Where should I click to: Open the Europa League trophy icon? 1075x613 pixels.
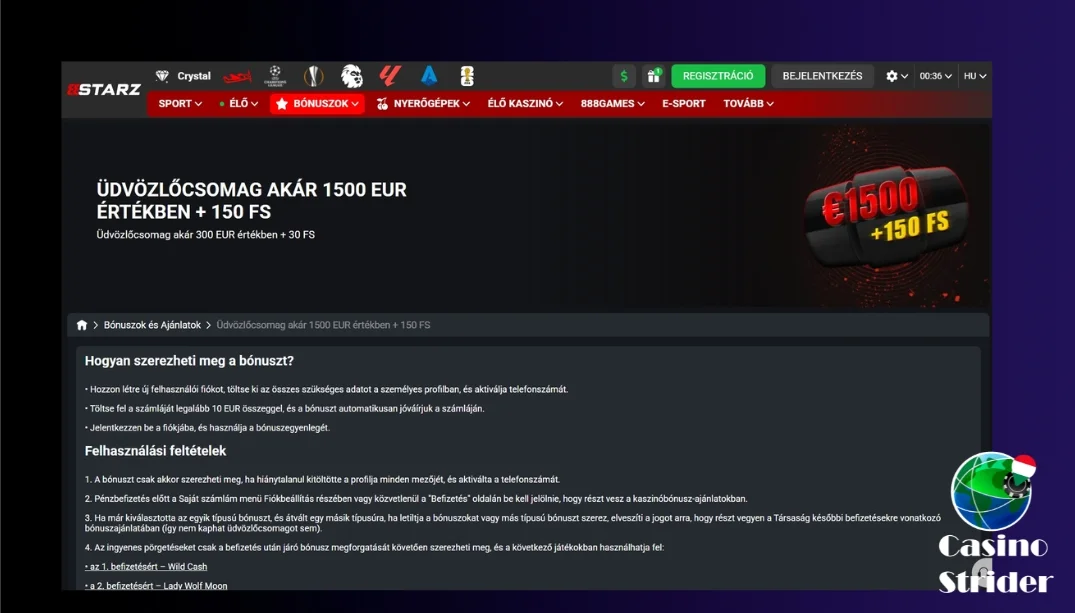tap(313, 76)
